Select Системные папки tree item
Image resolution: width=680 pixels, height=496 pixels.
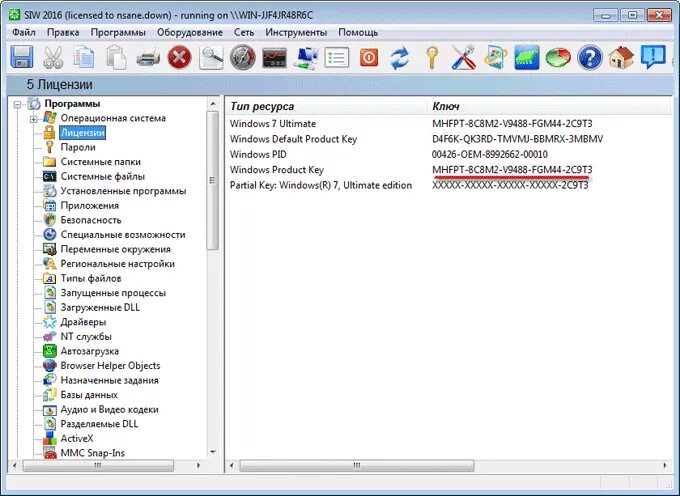(101, 162)
